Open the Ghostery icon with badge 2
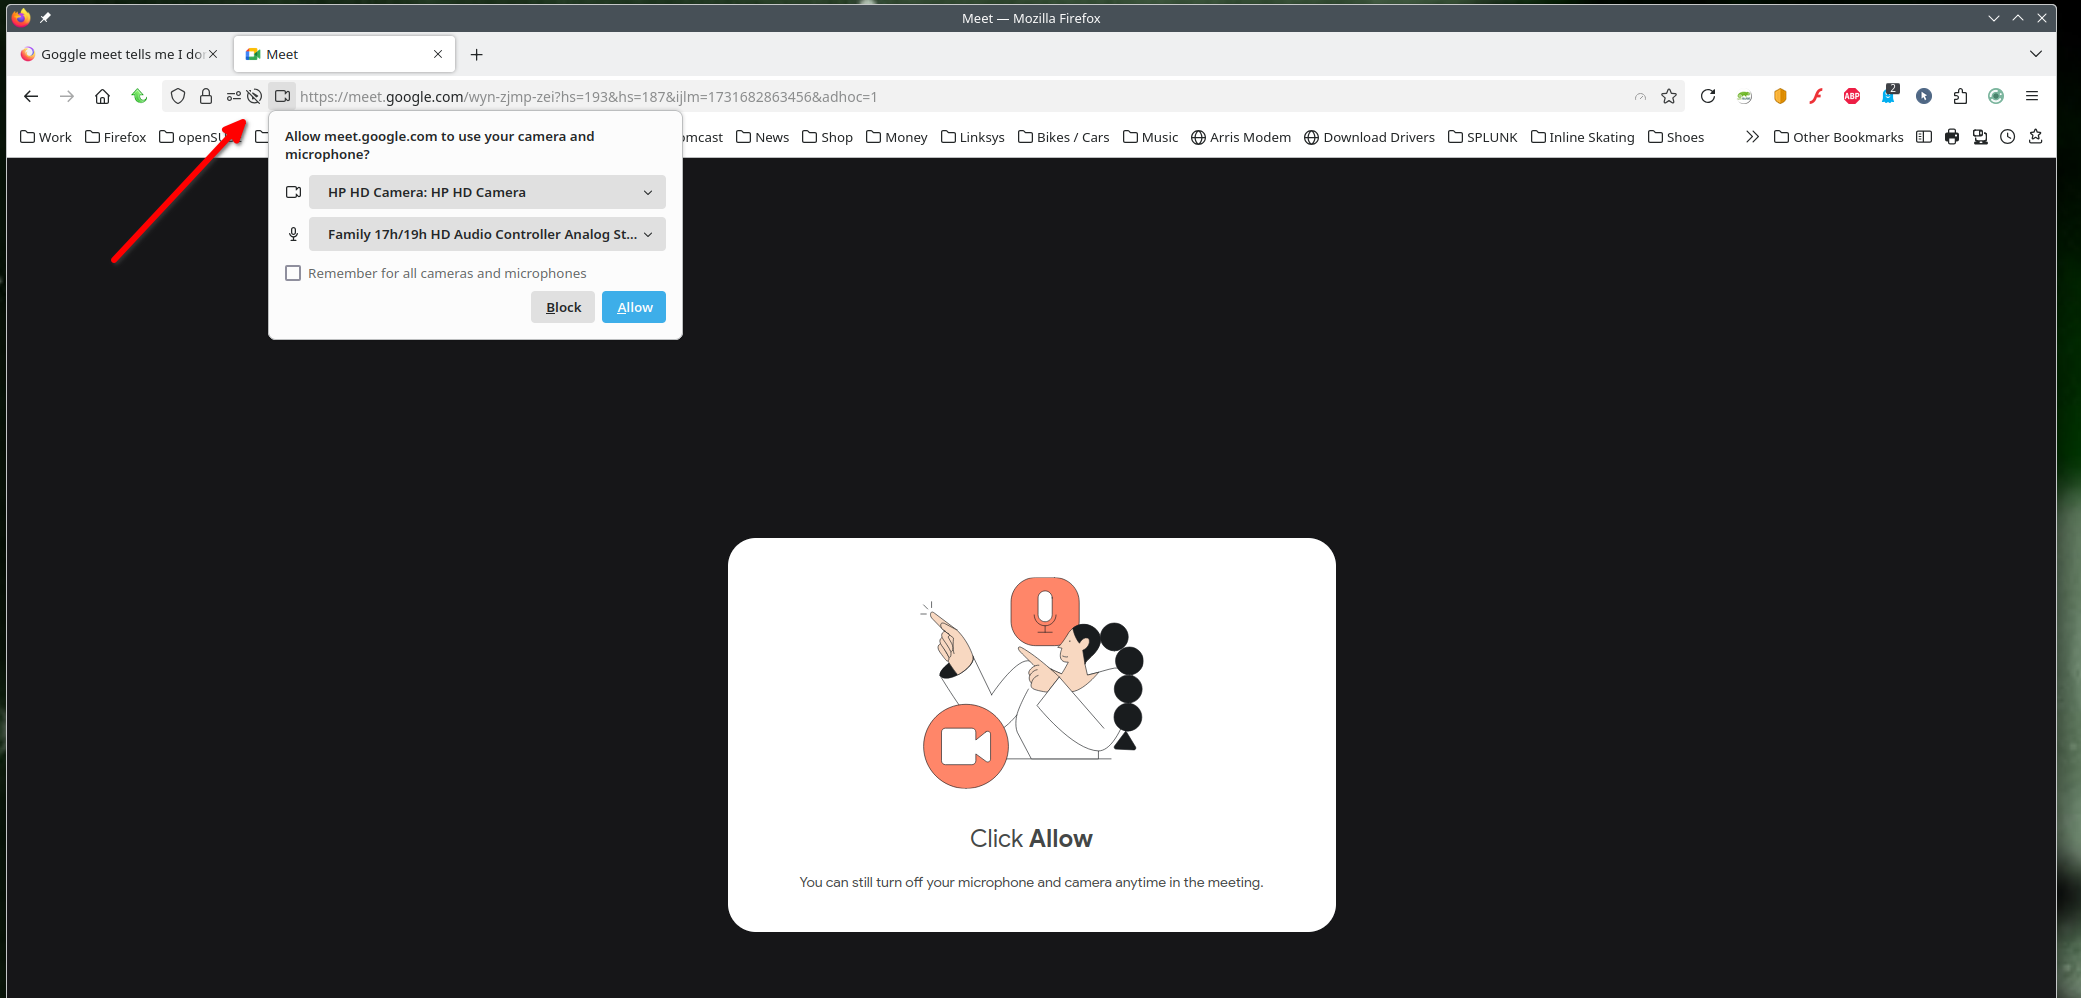 click(x=1888, y=95)
